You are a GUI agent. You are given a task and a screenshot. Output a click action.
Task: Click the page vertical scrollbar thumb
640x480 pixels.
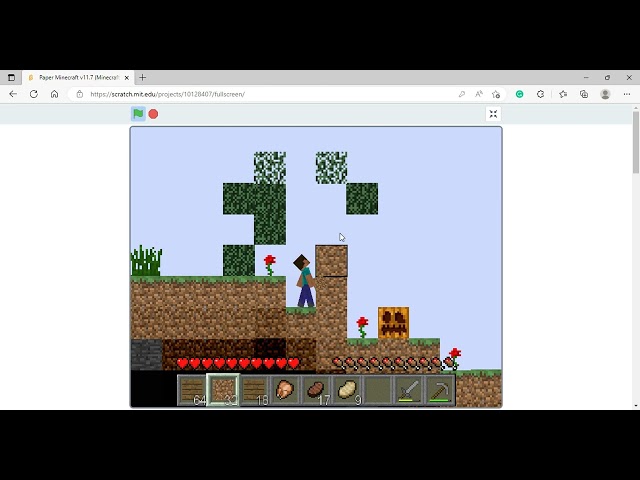tap(636, 142)
